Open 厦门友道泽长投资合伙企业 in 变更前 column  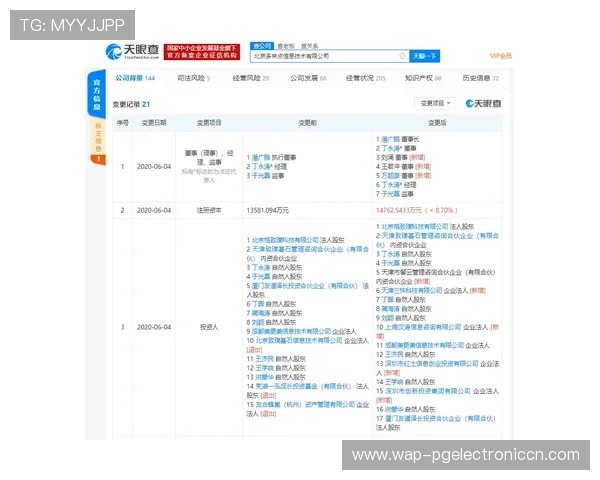305,286
